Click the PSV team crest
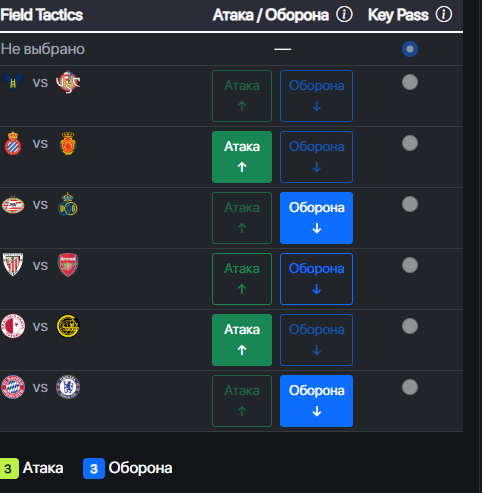This screenshot has width=482, height=493. [13, 204]
